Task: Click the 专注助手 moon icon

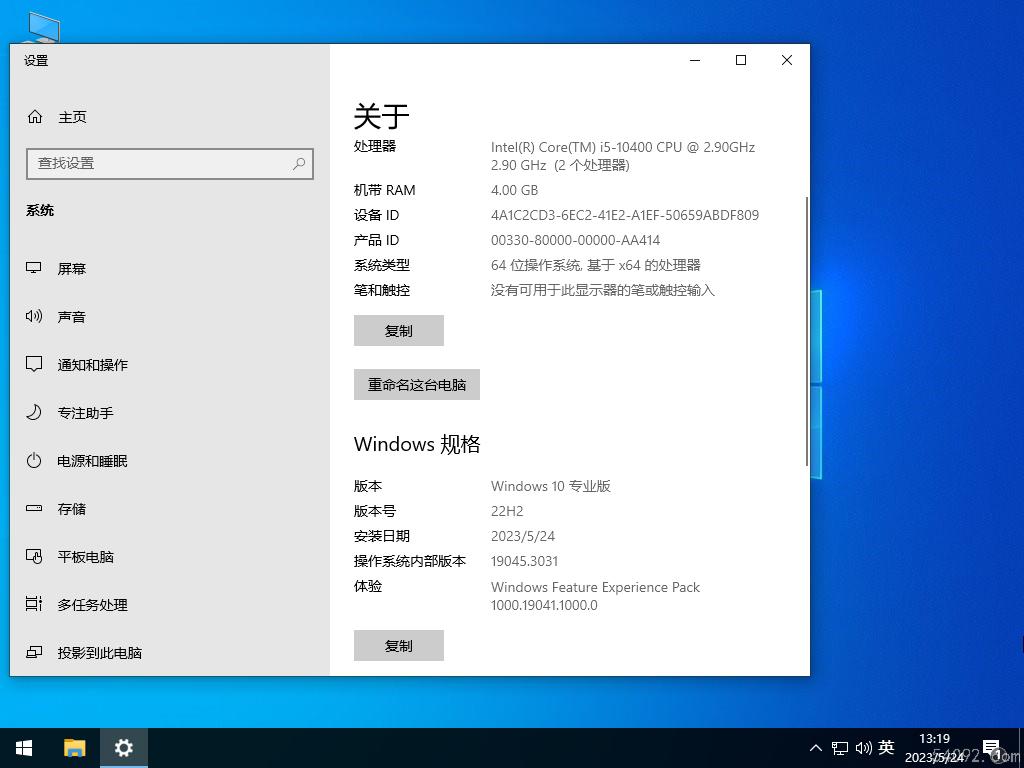Action: (x=34, y=412)
